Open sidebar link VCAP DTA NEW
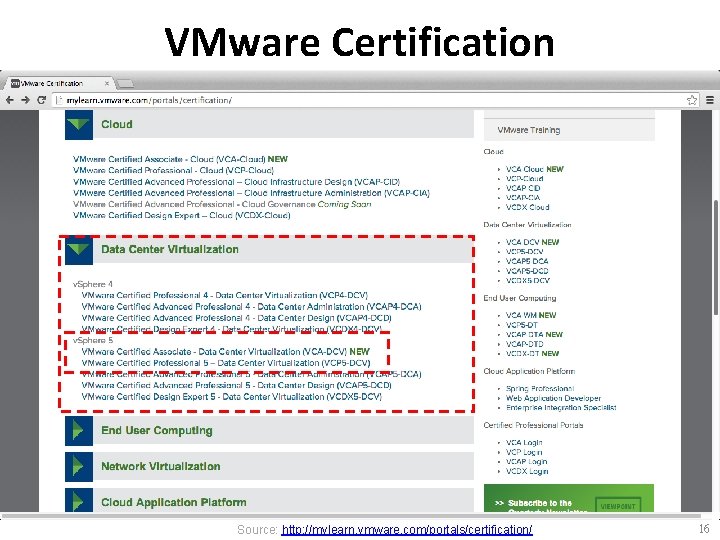 point(534,334)
